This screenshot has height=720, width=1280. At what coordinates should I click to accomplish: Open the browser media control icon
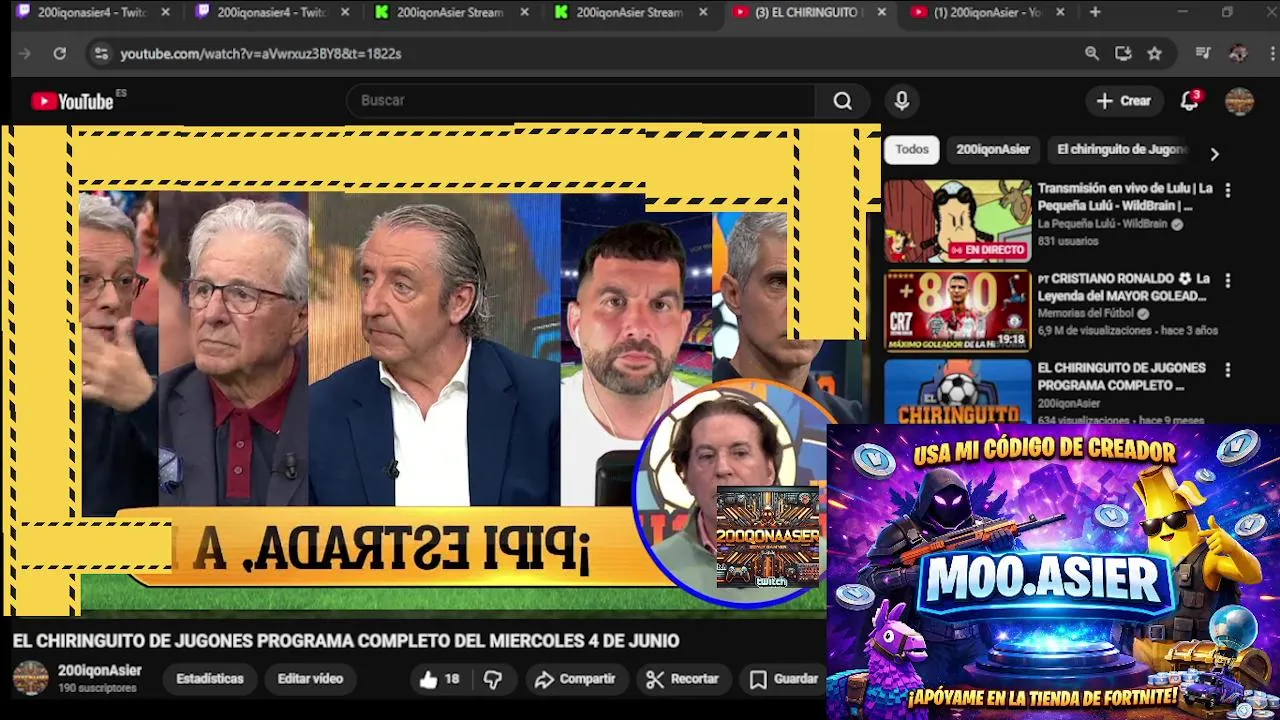1203,53
